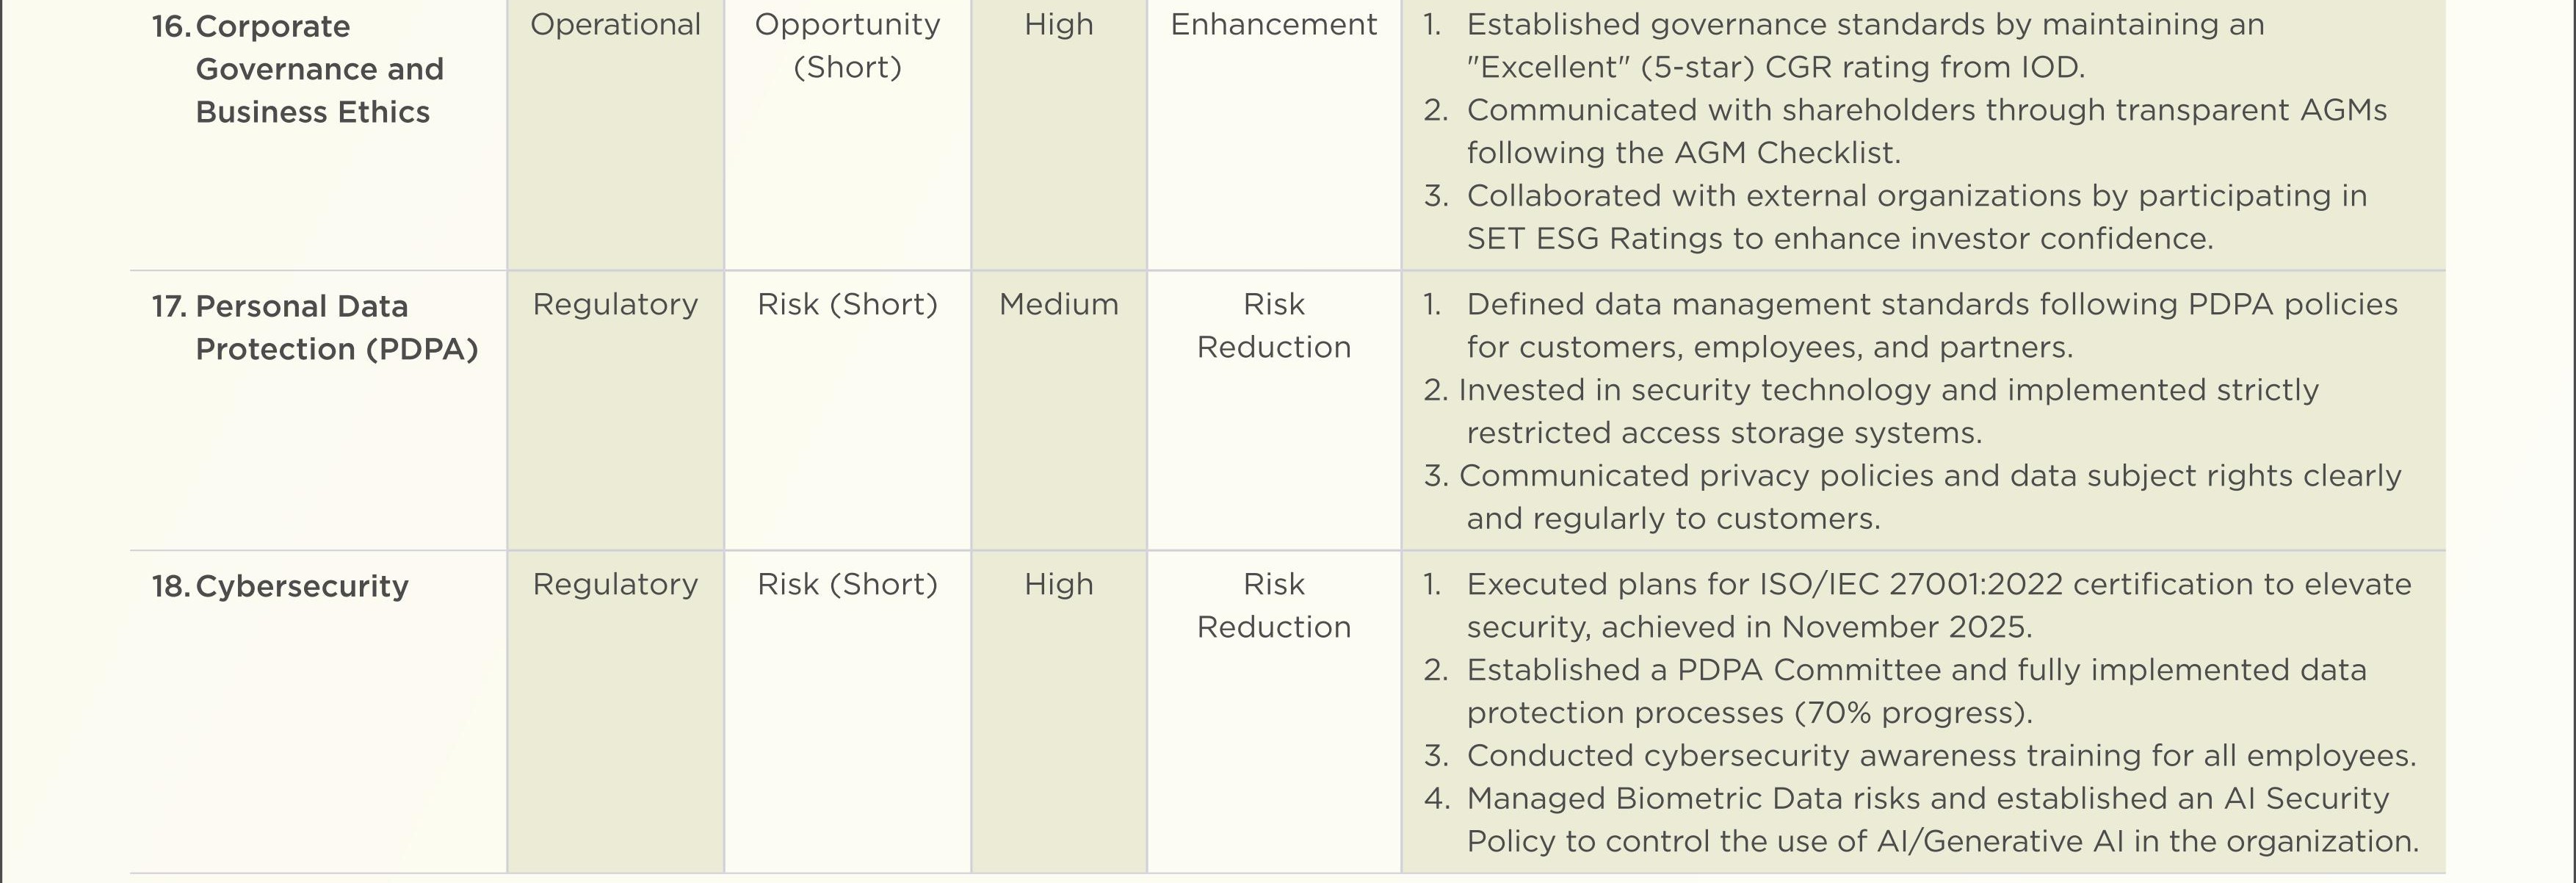Viewport: 2576px width, 883px height.
Task: Click the Opportunity (Short) cell
Action: pyautogui.click(x=847, y=45)
